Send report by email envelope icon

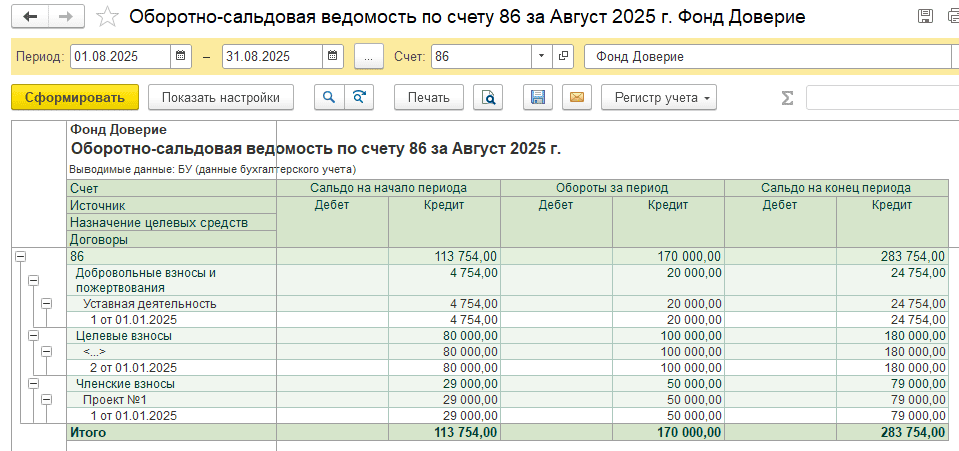pyautogui.click(x=575, y=97)
